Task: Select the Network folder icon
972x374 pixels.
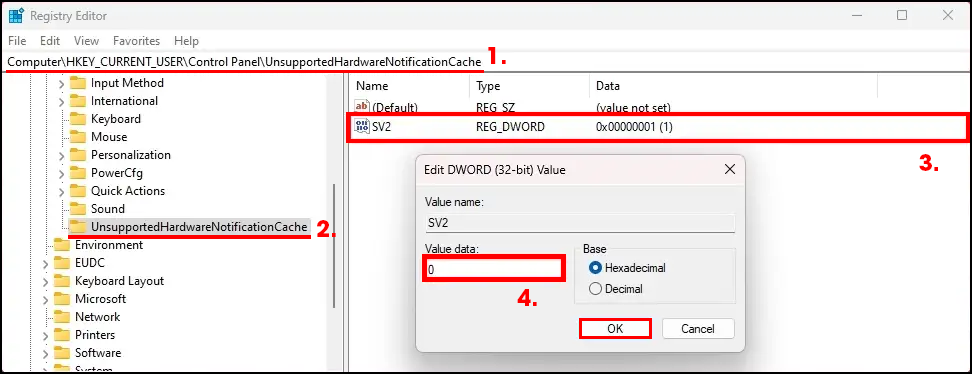Action: point(62,317)
